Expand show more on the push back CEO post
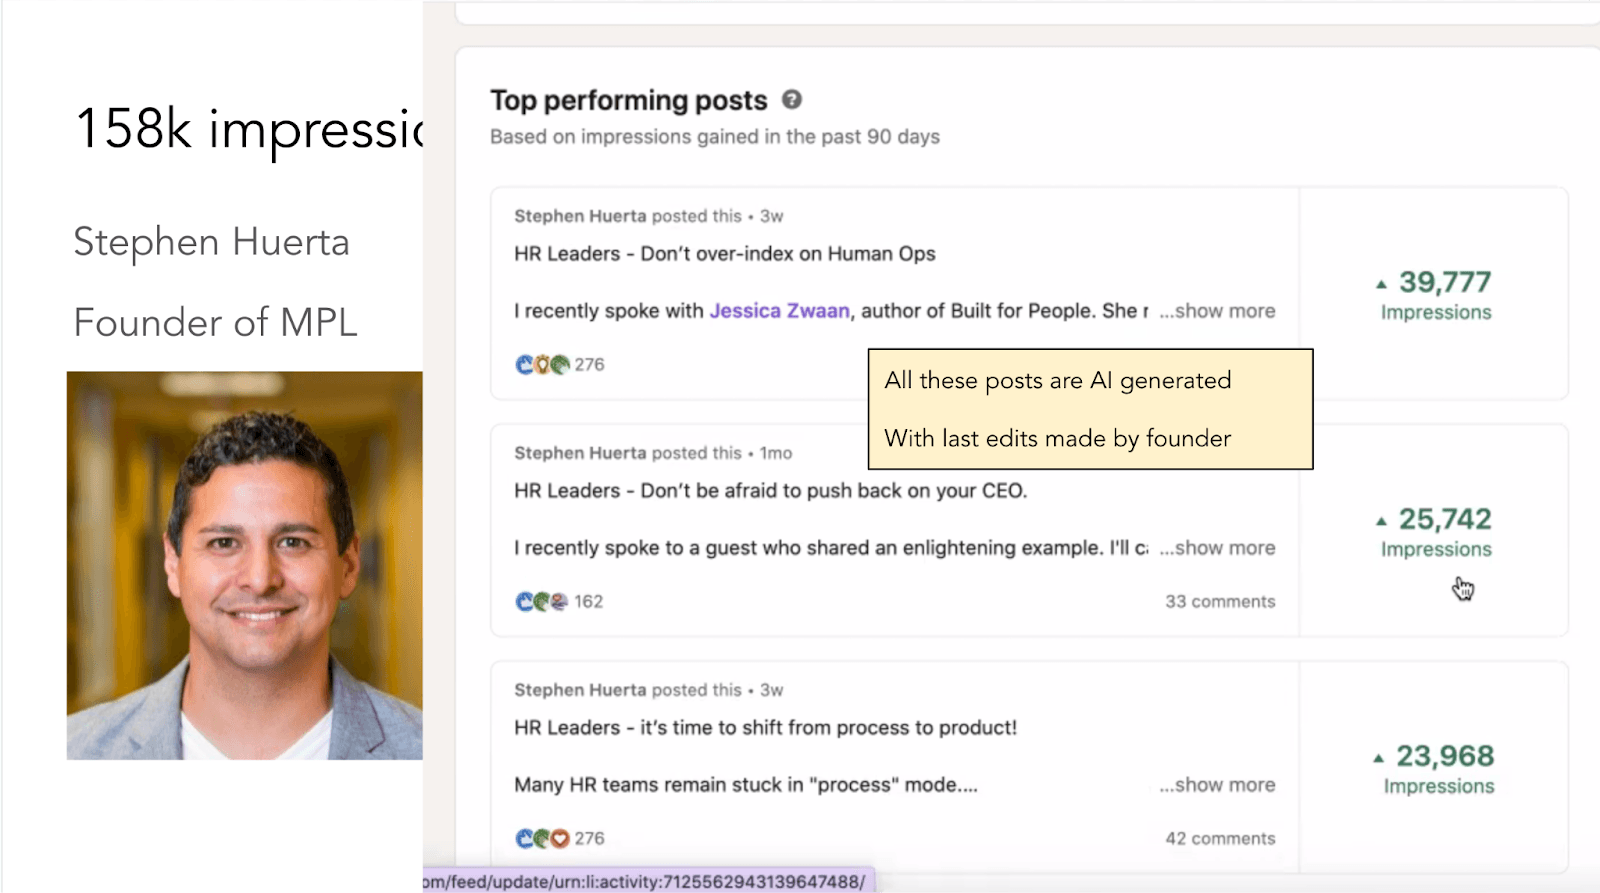 coord(1217,548)
